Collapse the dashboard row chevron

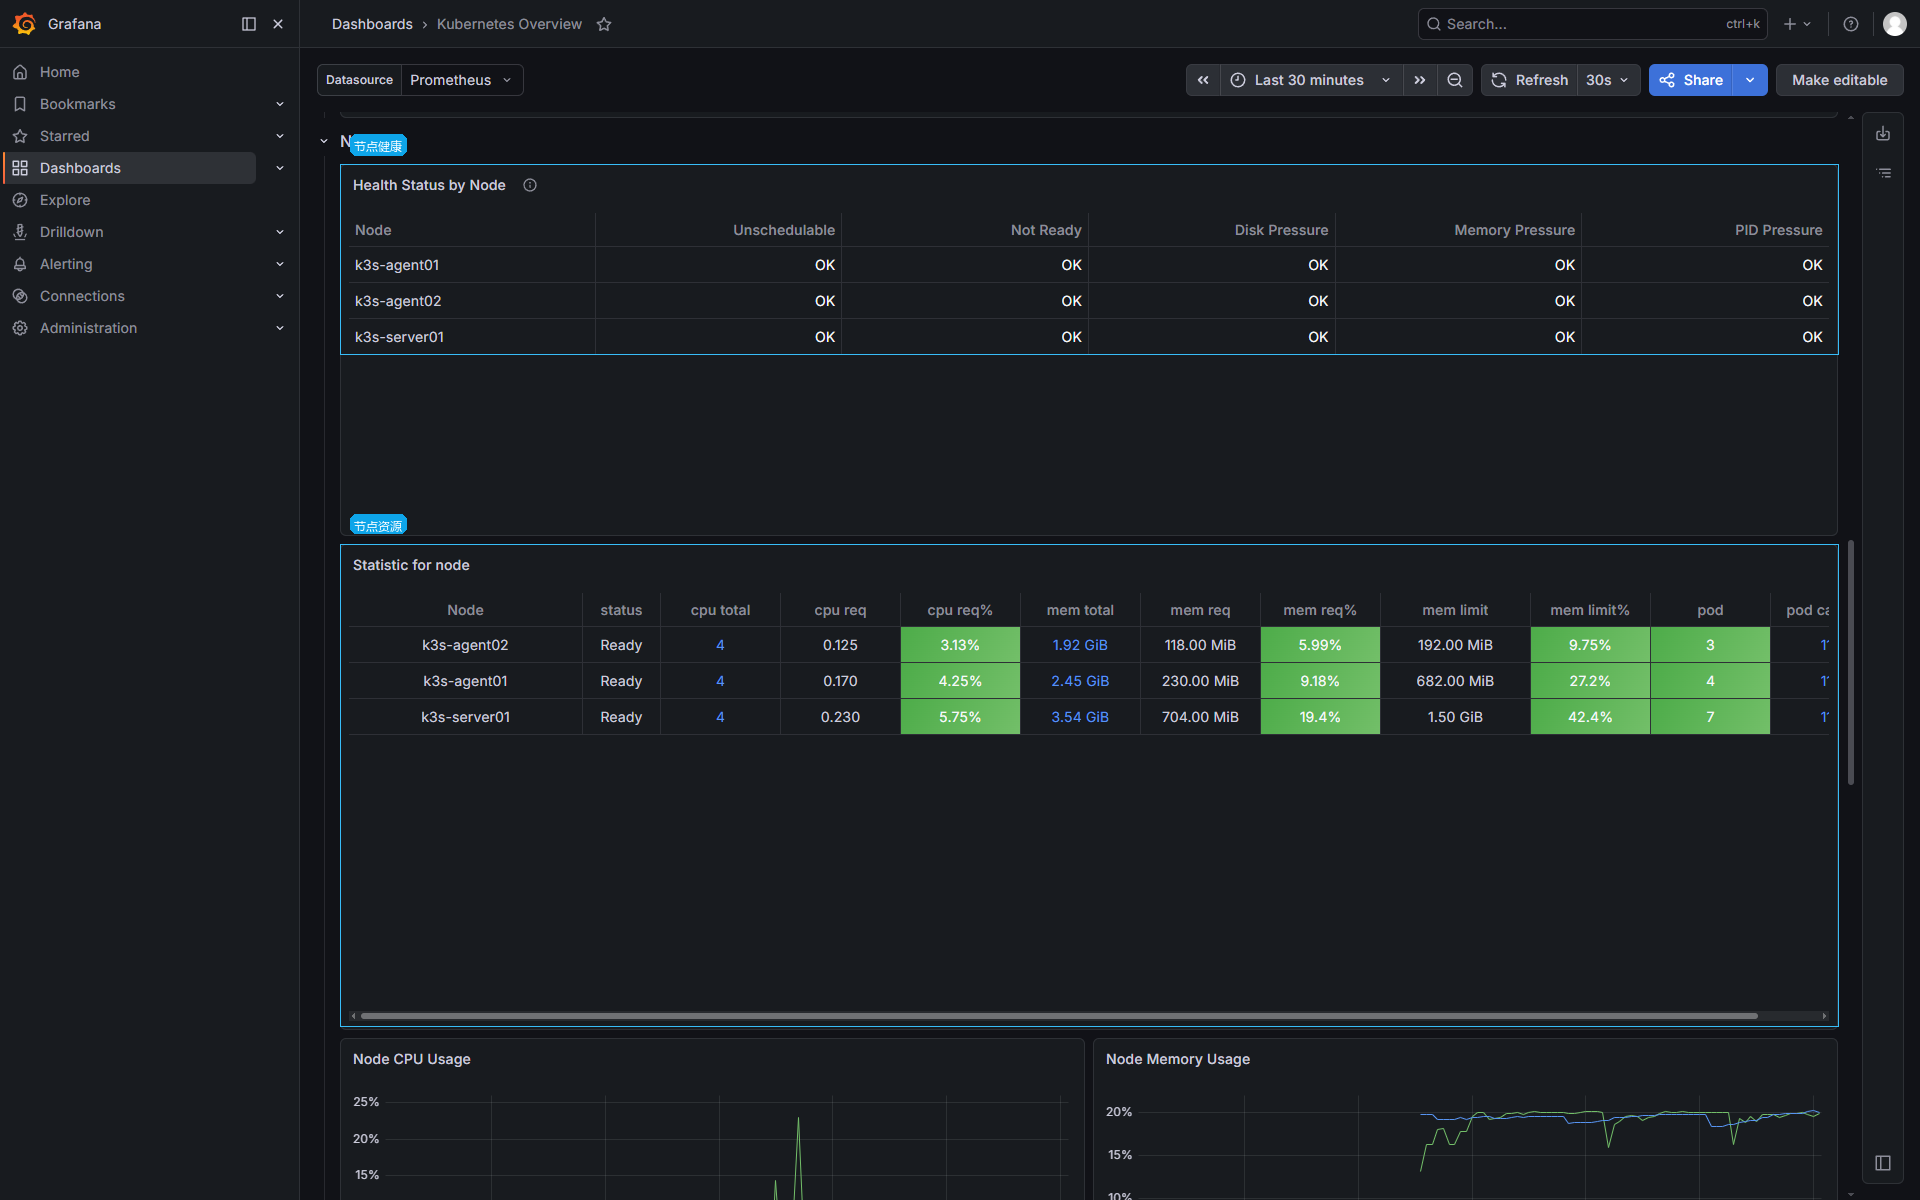click(324, 142)
